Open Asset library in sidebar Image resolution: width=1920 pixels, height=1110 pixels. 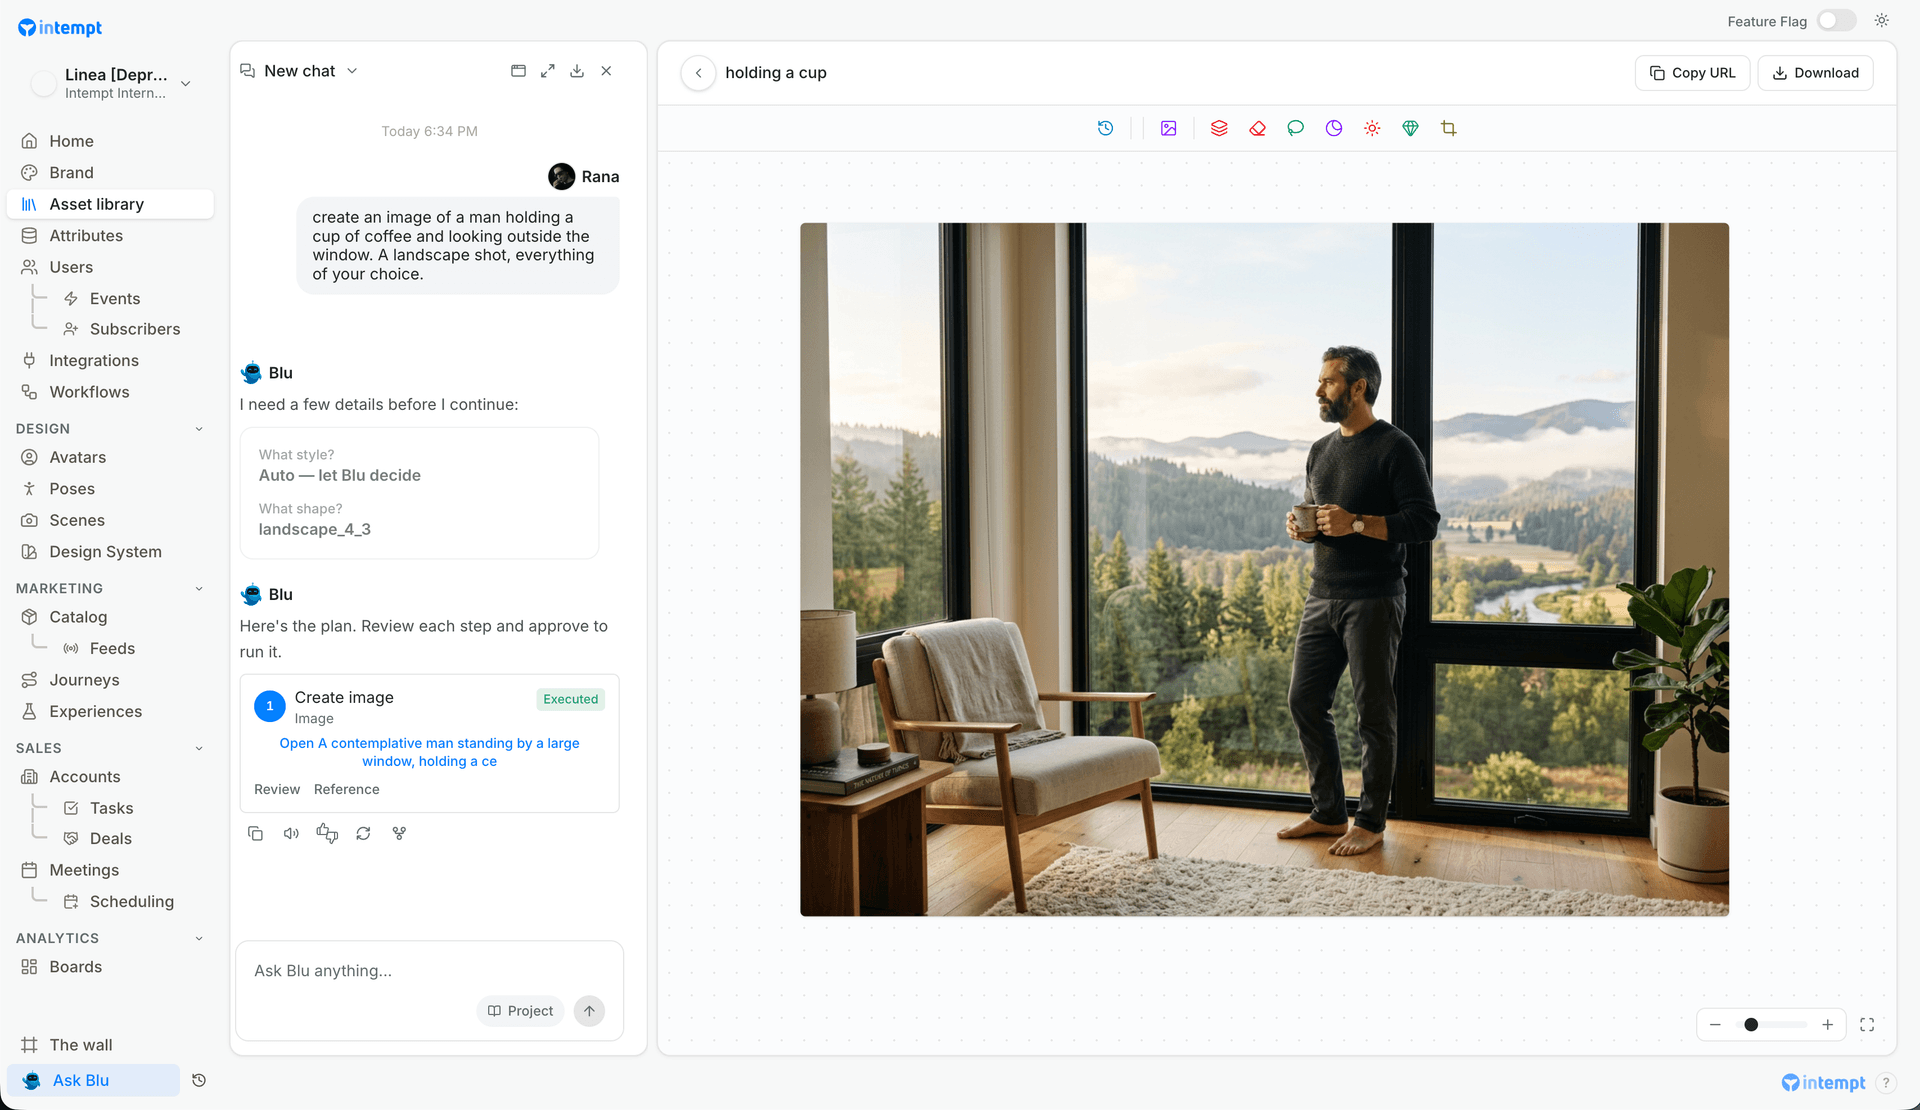pos(110,204)
